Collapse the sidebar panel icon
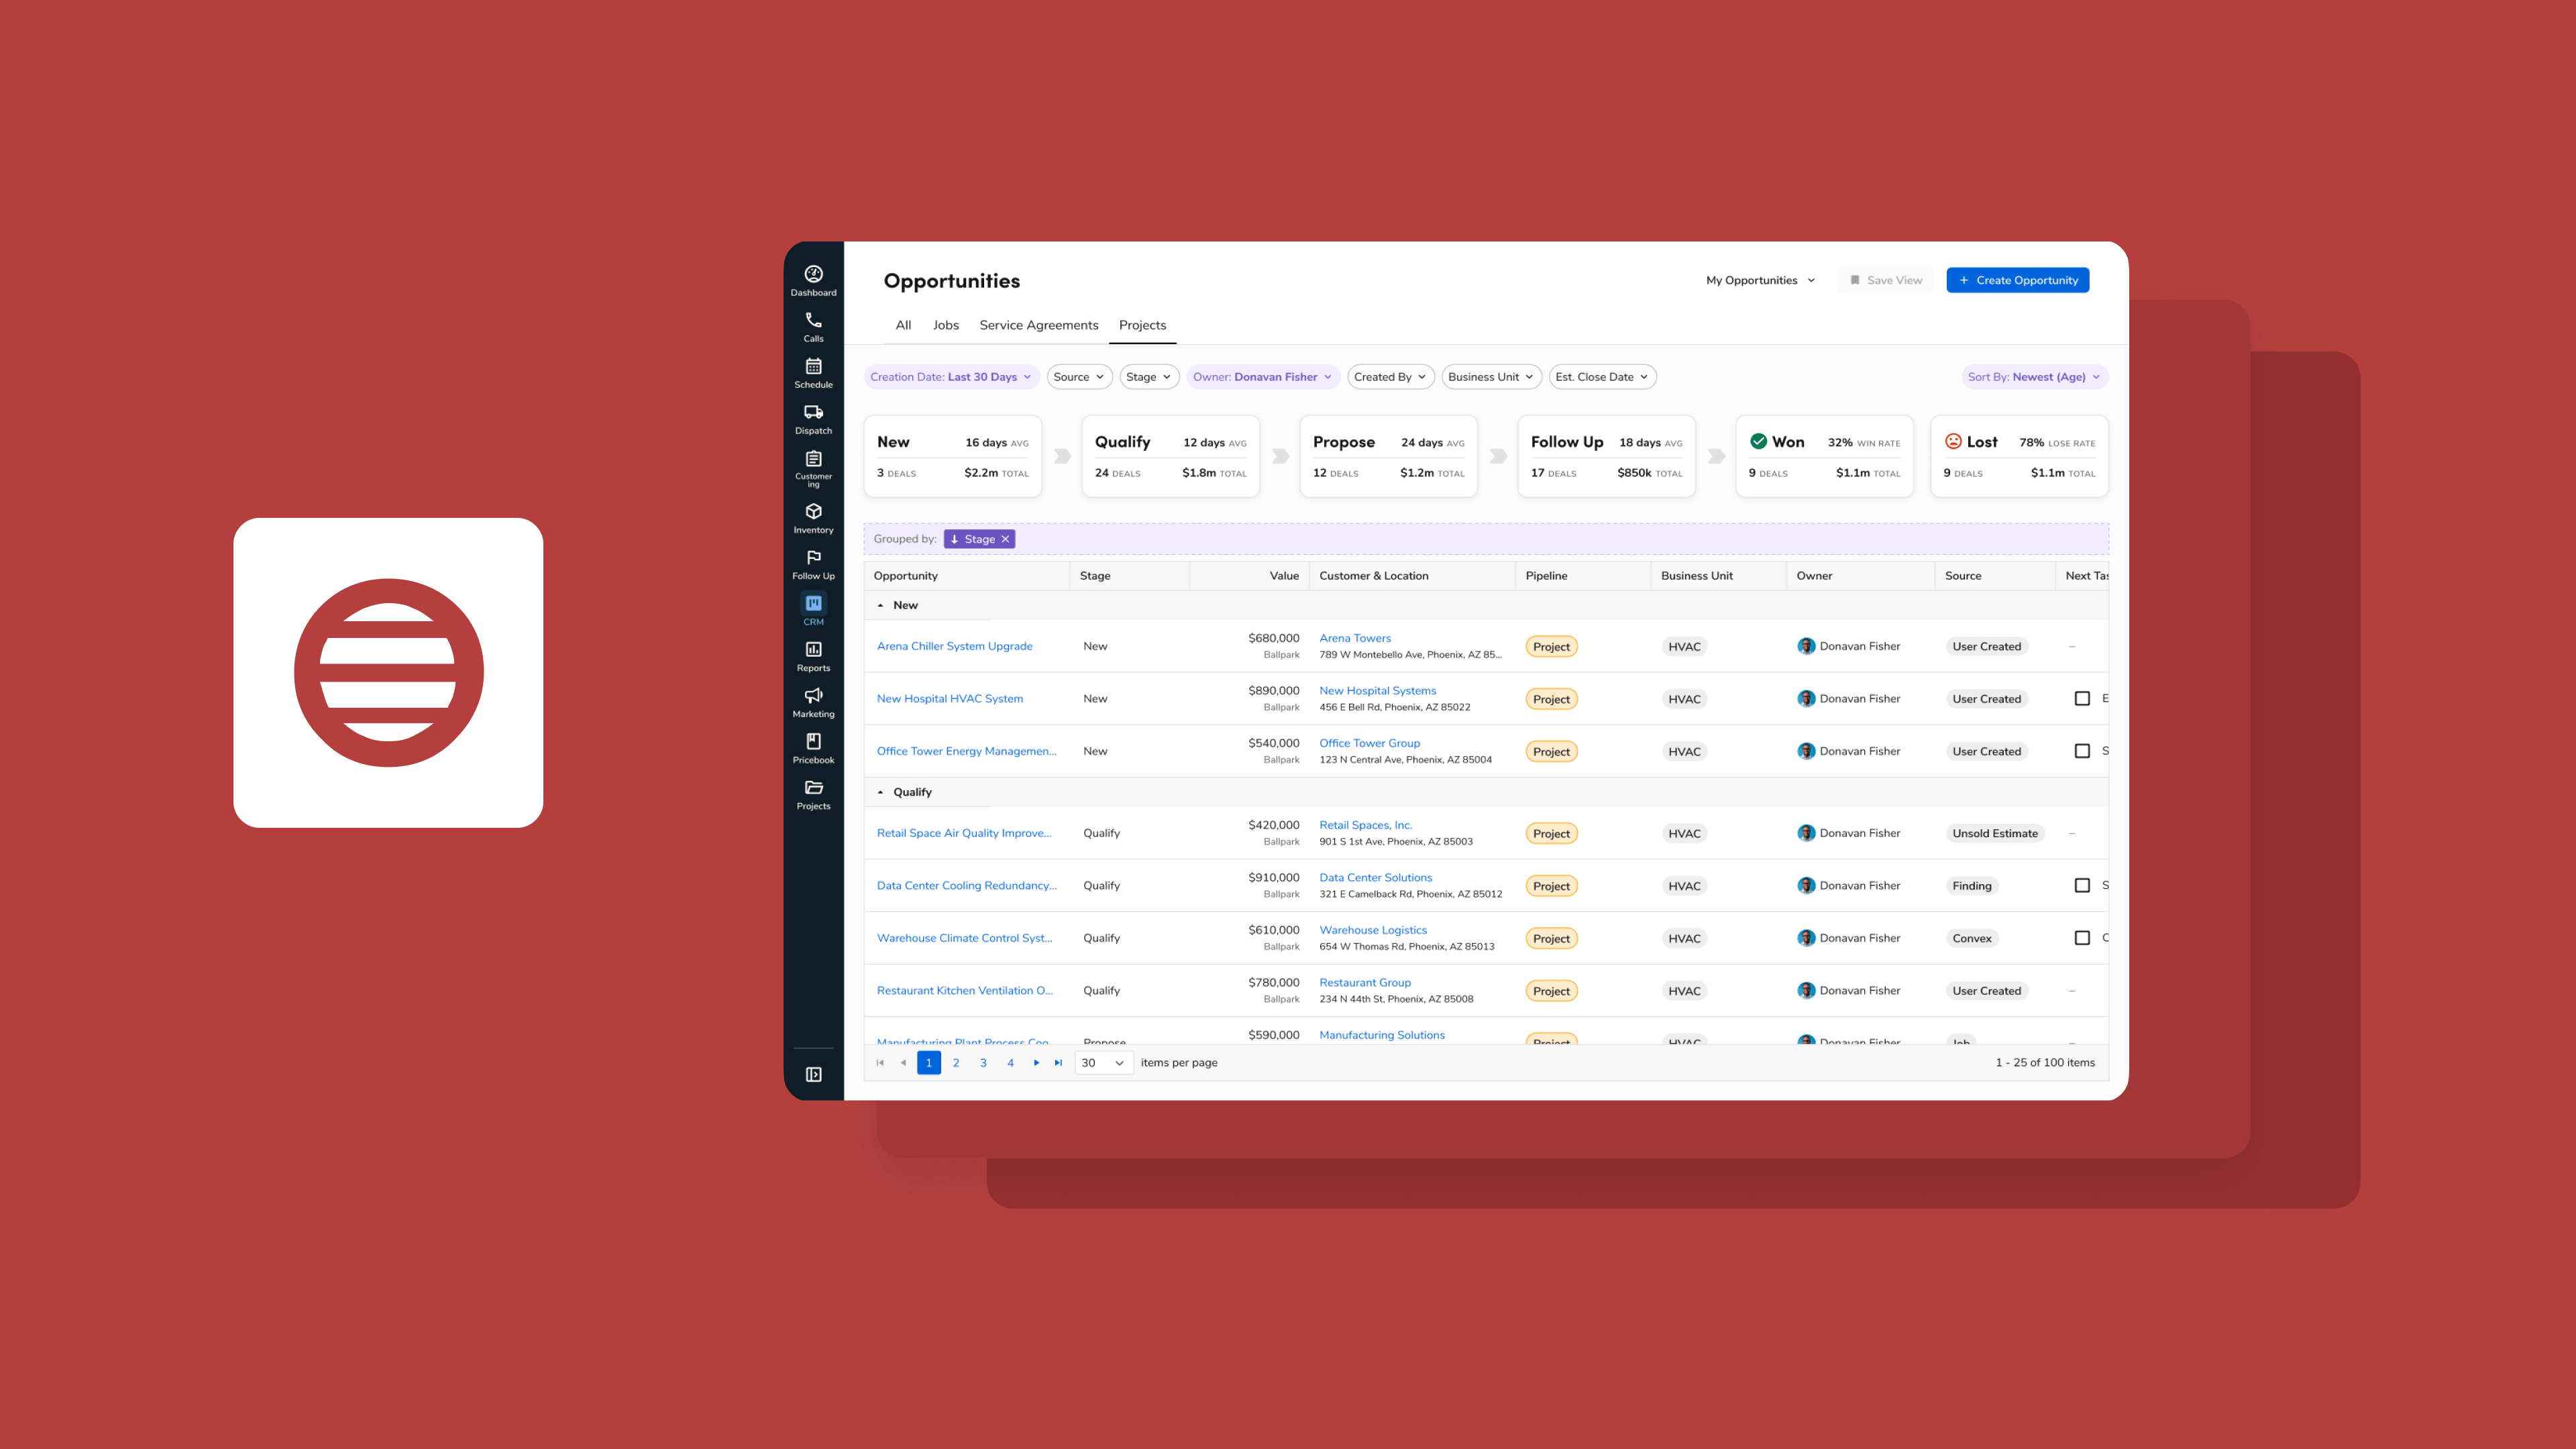This screenshot has height=1449, width=2576. [x=813, y=1074]
